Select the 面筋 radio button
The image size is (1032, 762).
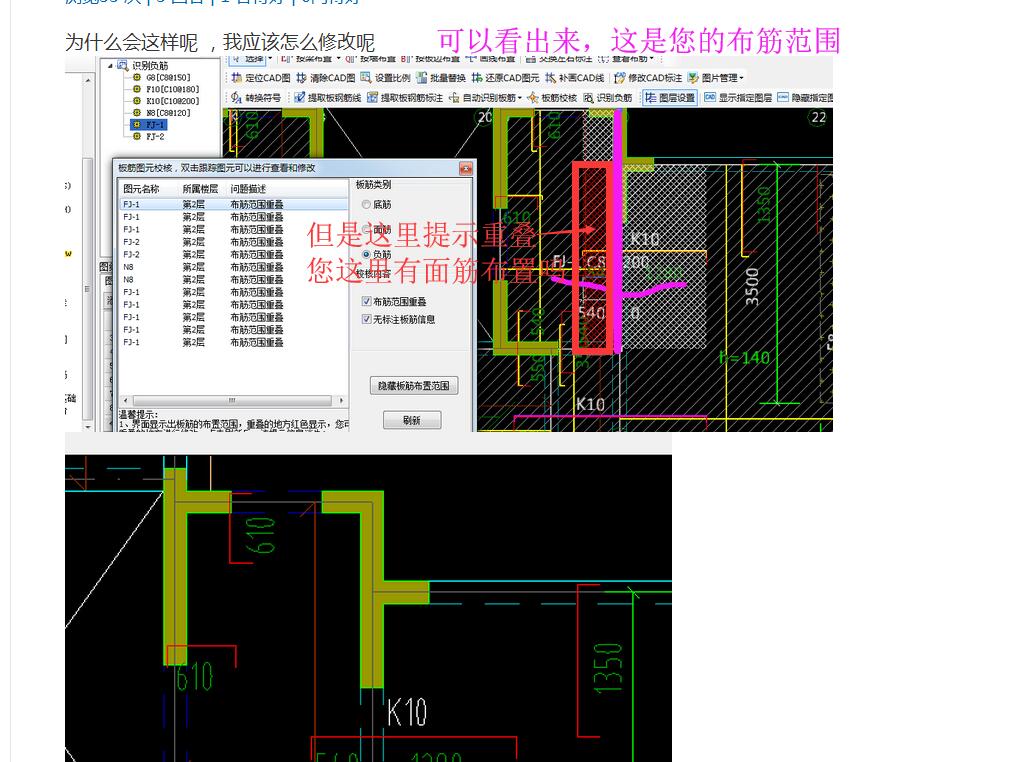point(367,230)
